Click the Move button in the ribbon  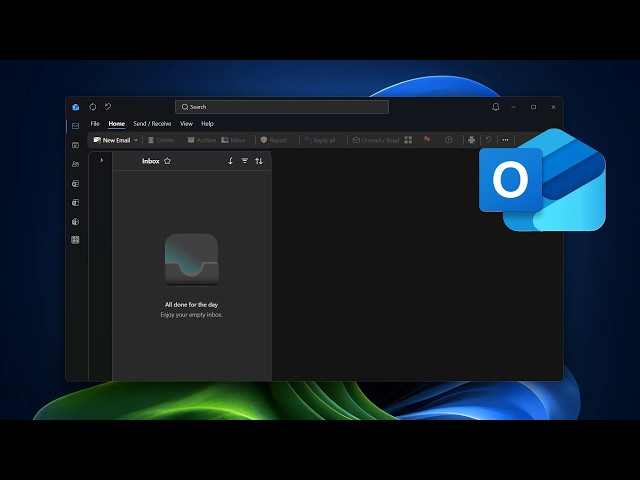coord(233,140)
